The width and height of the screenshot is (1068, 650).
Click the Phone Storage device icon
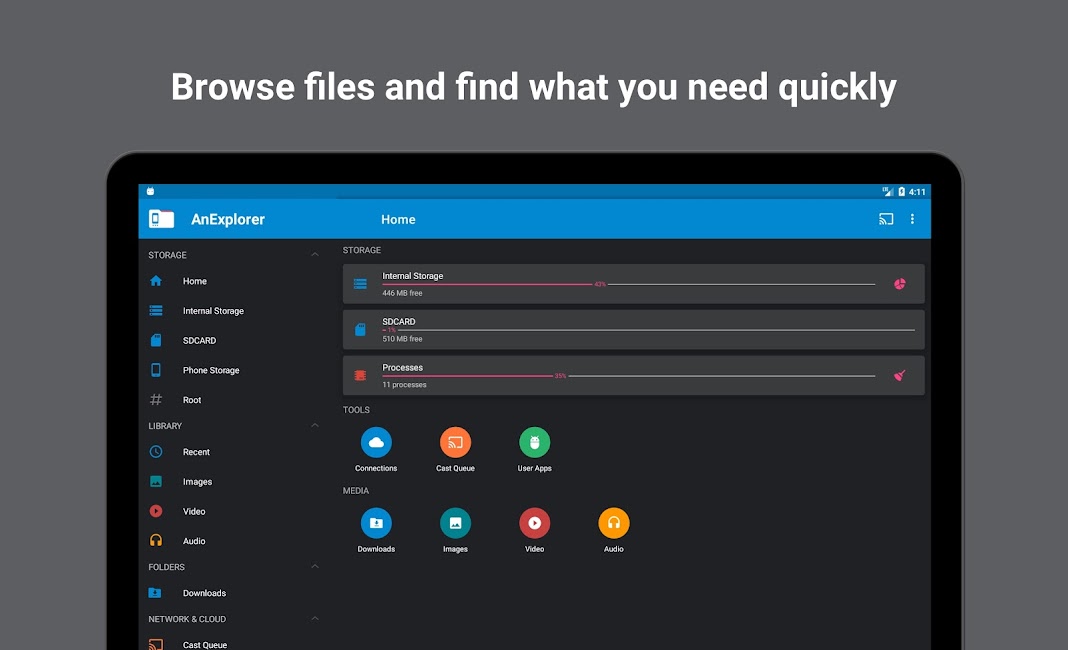pyautogui.click(x=156, y=370)
